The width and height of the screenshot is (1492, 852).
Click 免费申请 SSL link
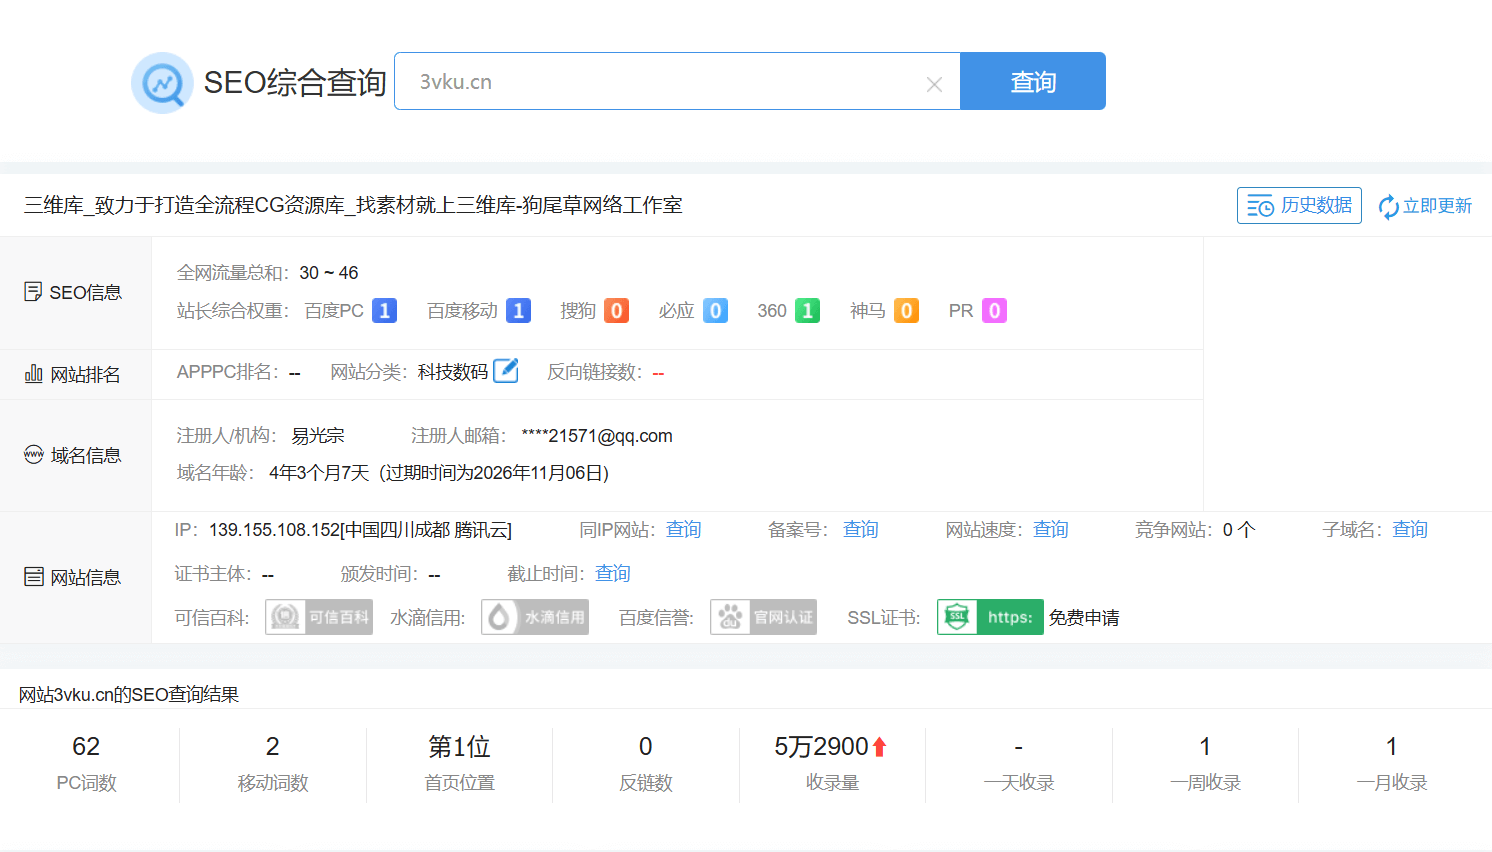point(1084,618)
